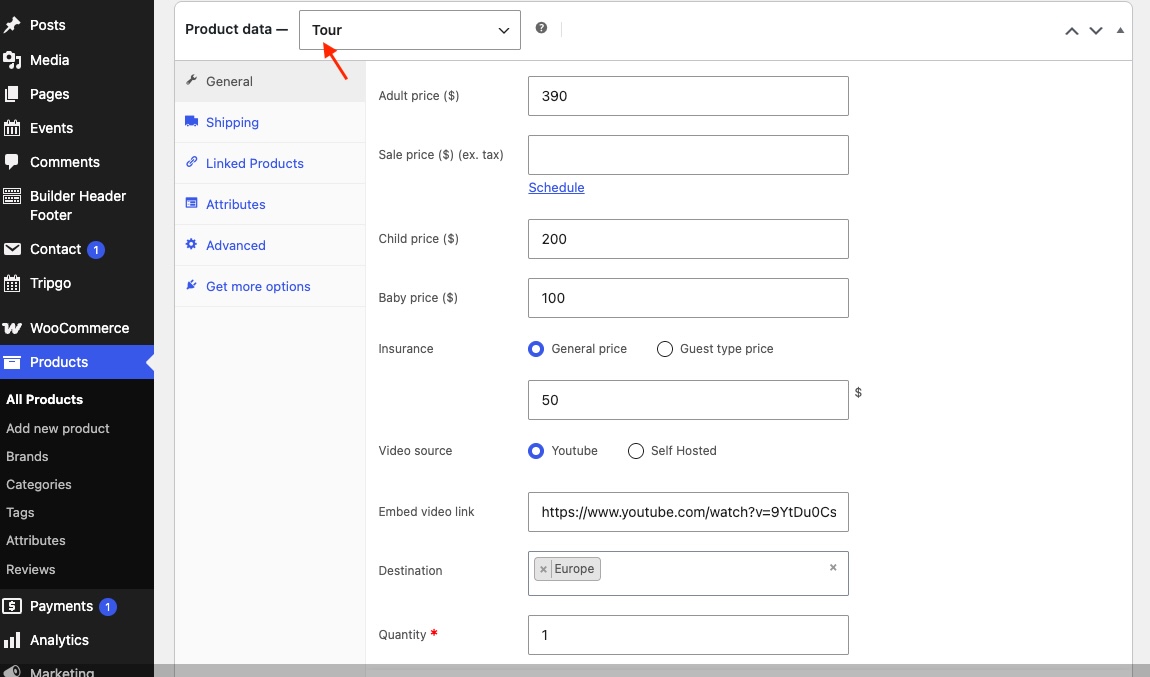Open the WooCommerce menu
The image size is (1150, 677).
point(77,328)
